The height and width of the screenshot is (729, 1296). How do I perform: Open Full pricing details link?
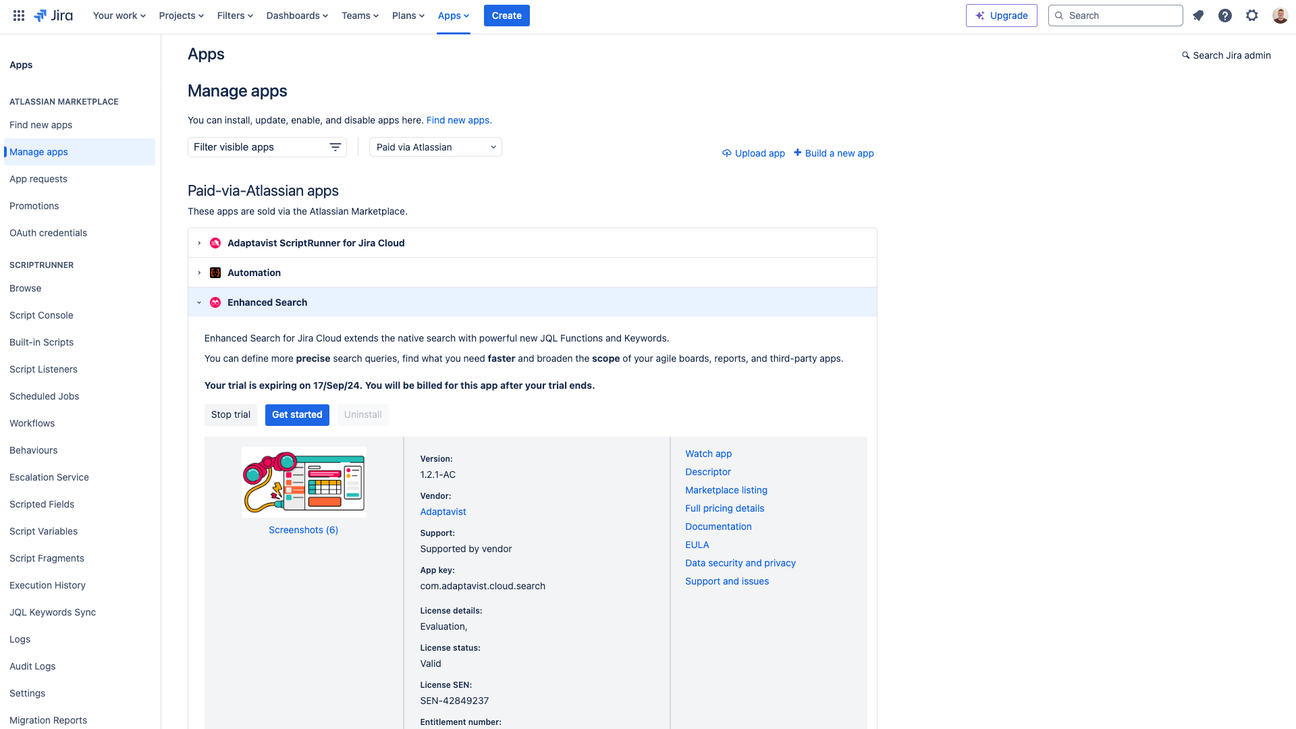click(724, 508)
